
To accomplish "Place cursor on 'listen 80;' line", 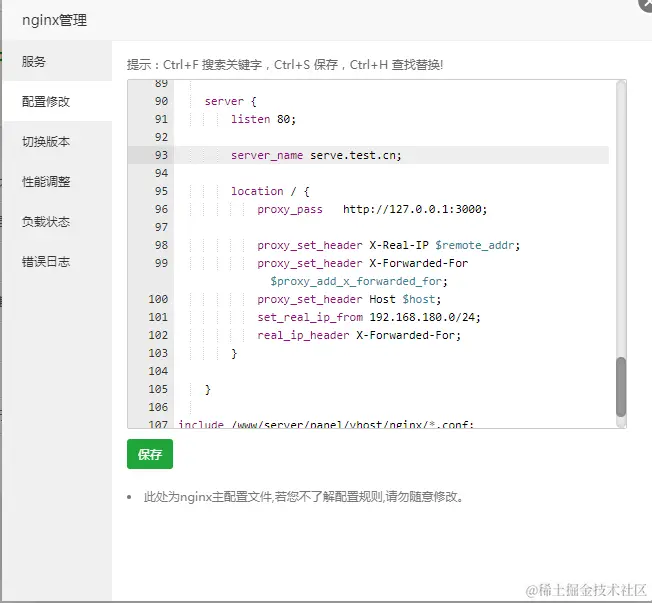I will click(x=263, y=119).
